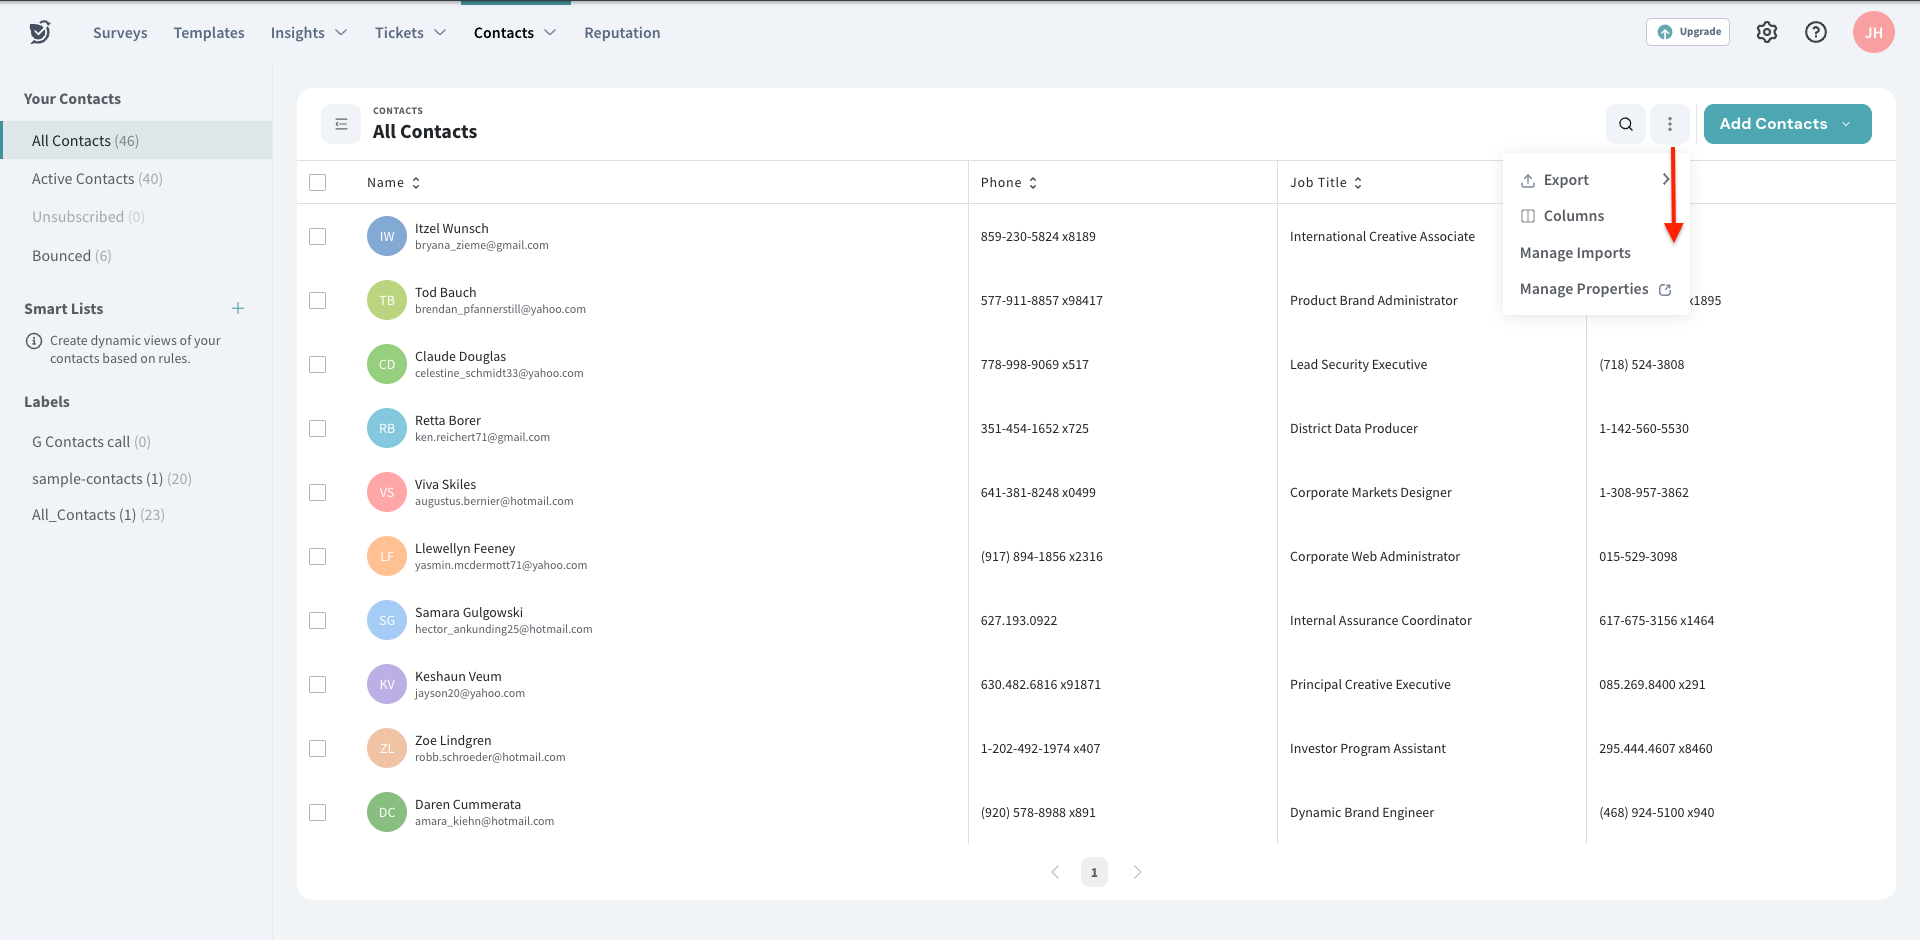Image resolution: width=1920 pixels, height=940 pixels.
Task: Choose Manage Imports from the menu
Action: pyautogui.click(x=1575, y=253)
